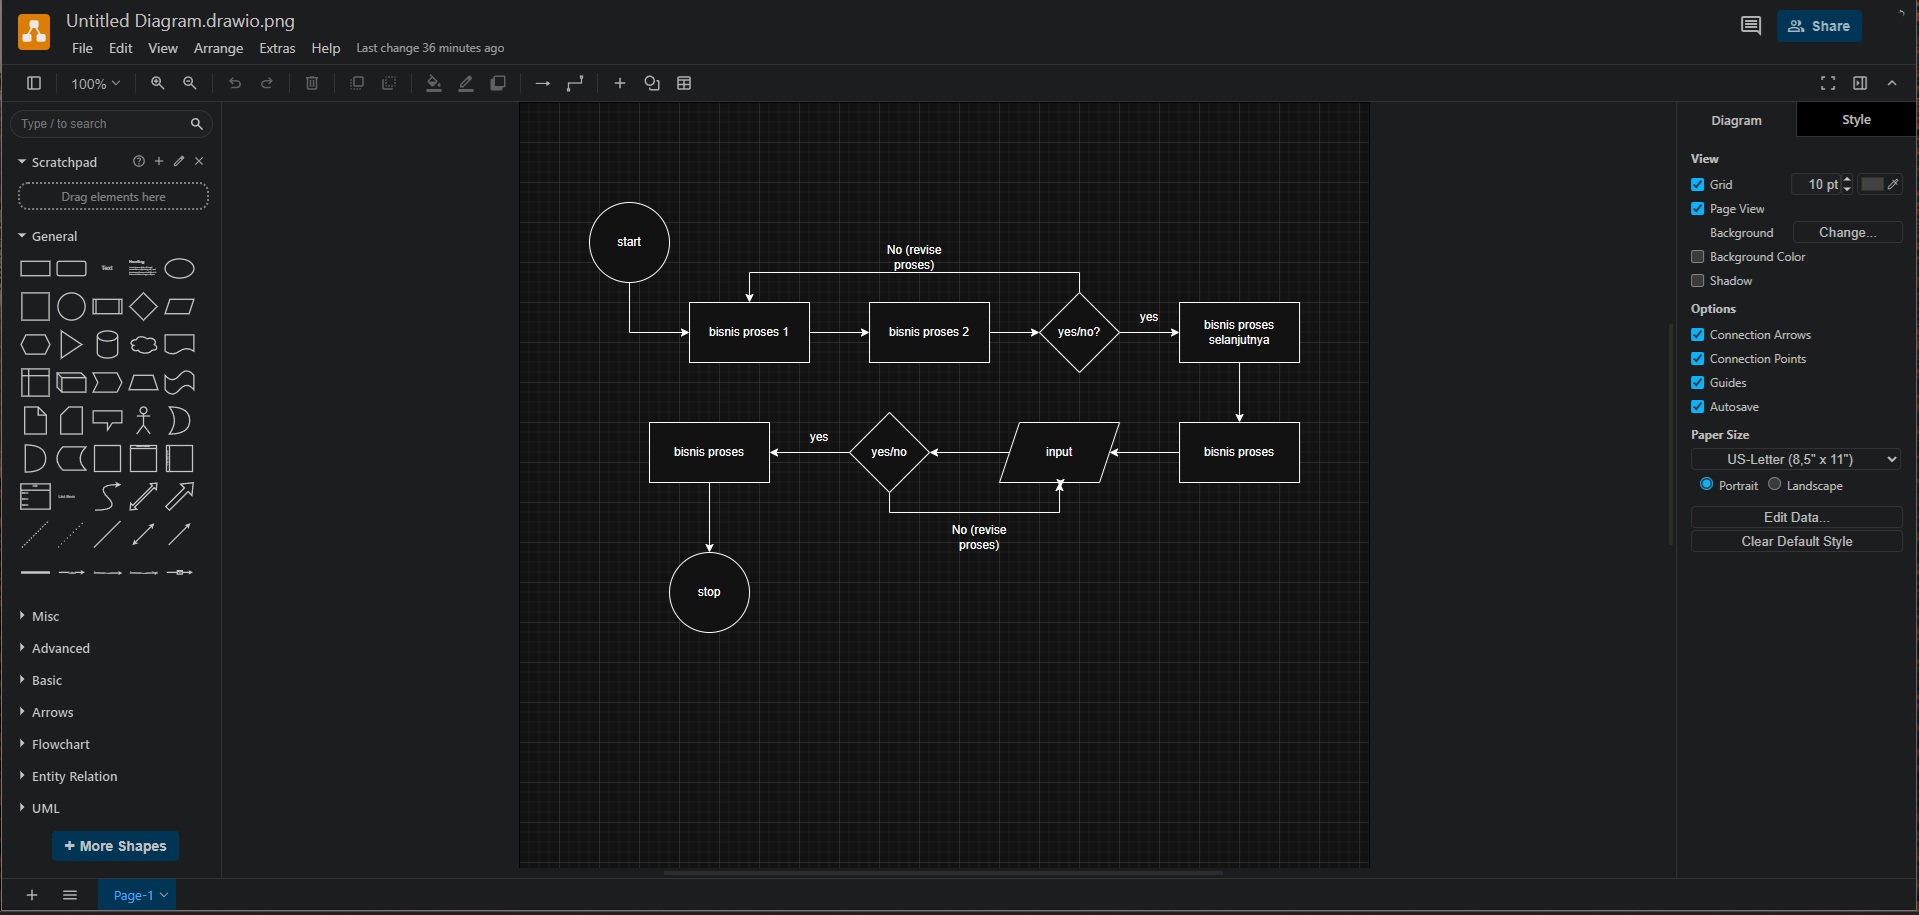Click the insert page plus icon
This screenshot has width=1919, height=915.
pos(32,895)
